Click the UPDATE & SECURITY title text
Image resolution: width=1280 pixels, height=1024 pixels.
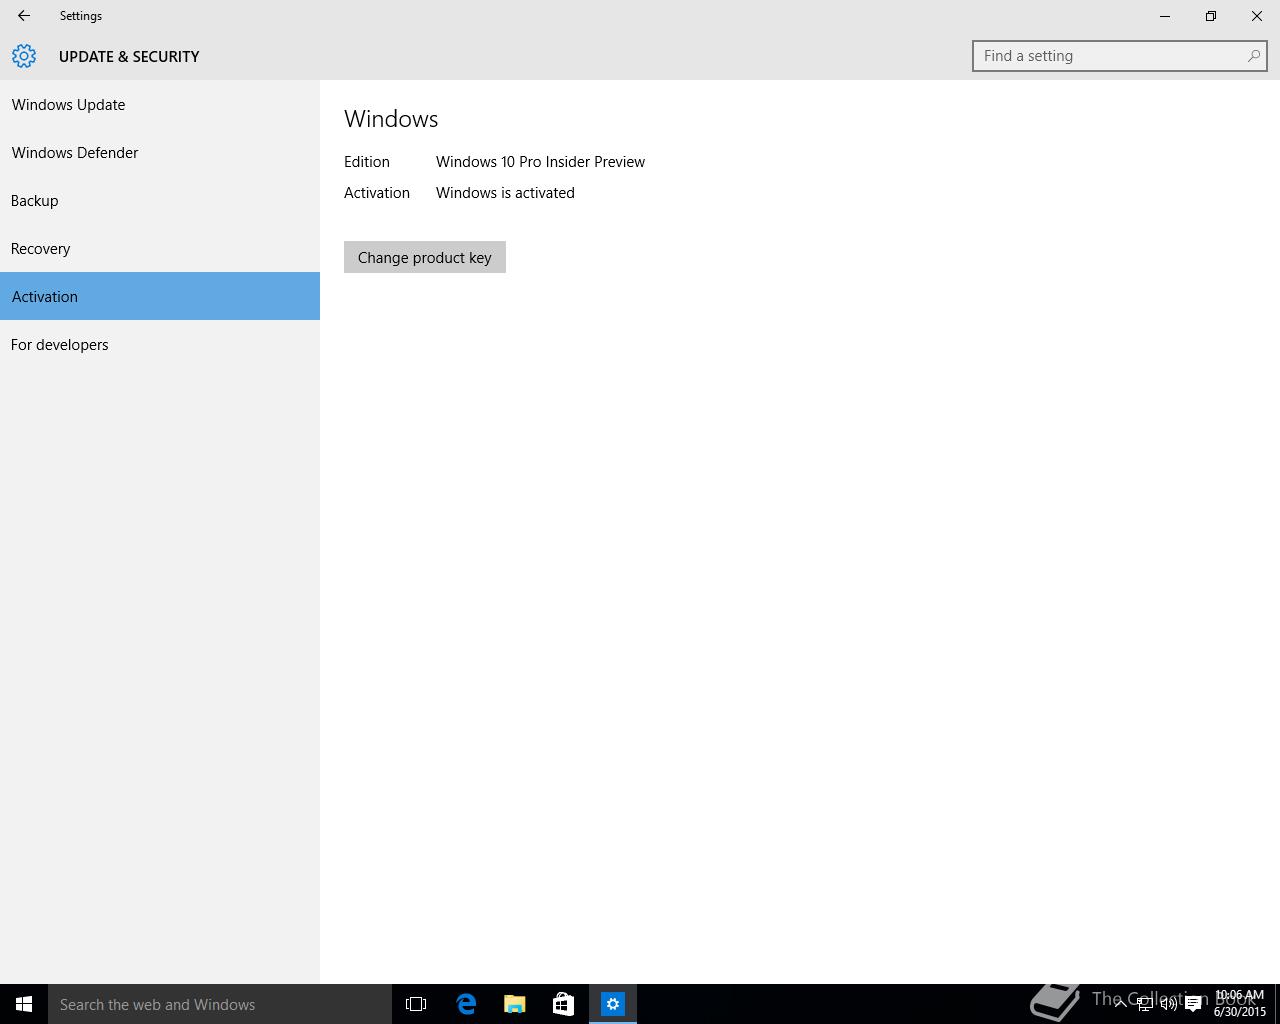(x=129, y=56)
